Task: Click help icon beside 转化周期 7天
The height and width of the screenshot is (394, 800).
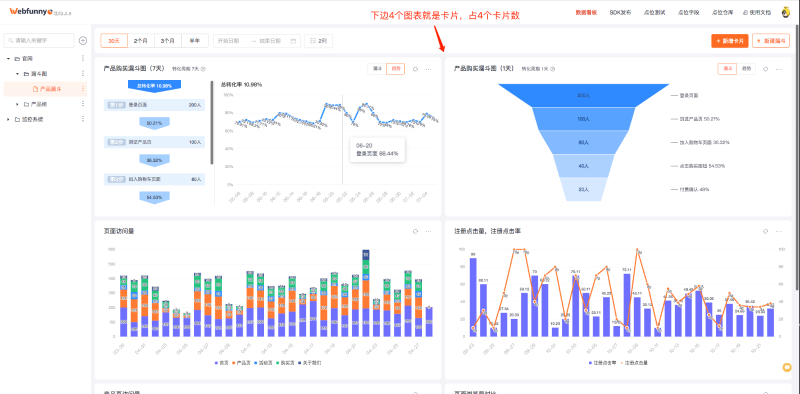Action: click(203, 69)
